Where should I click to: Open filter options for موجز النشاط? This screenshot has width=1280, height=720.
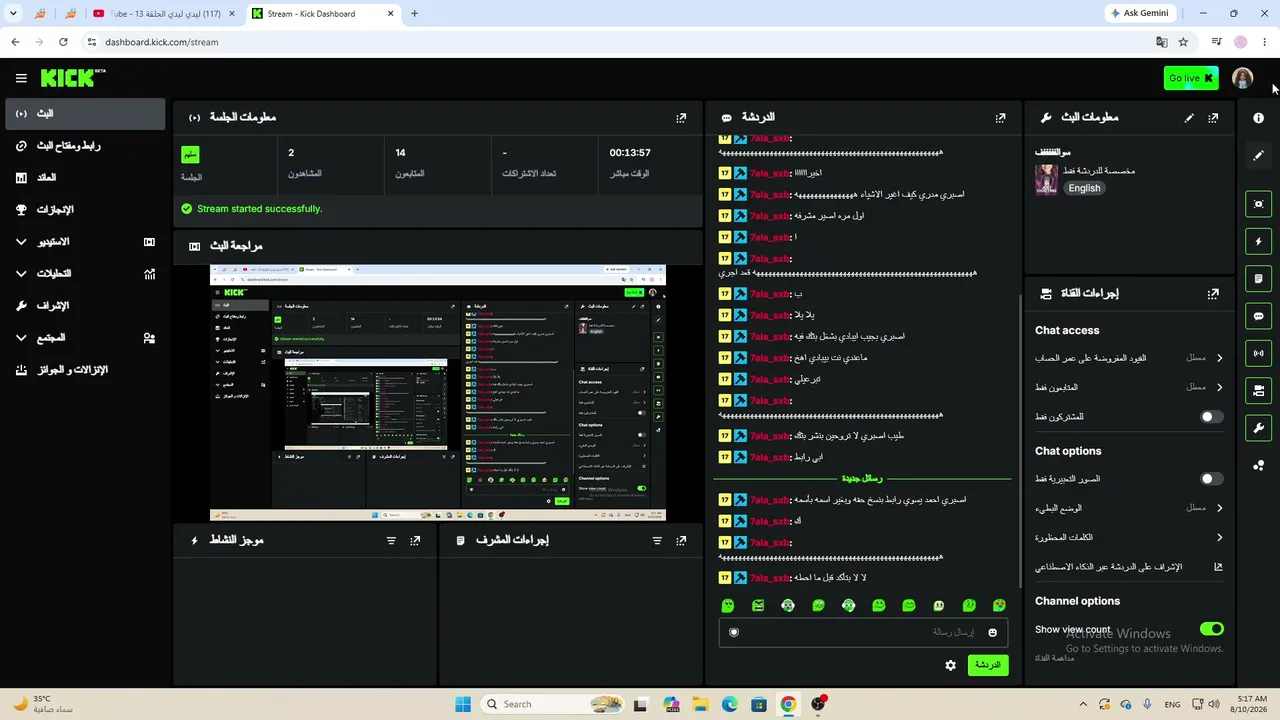[391, 541]
